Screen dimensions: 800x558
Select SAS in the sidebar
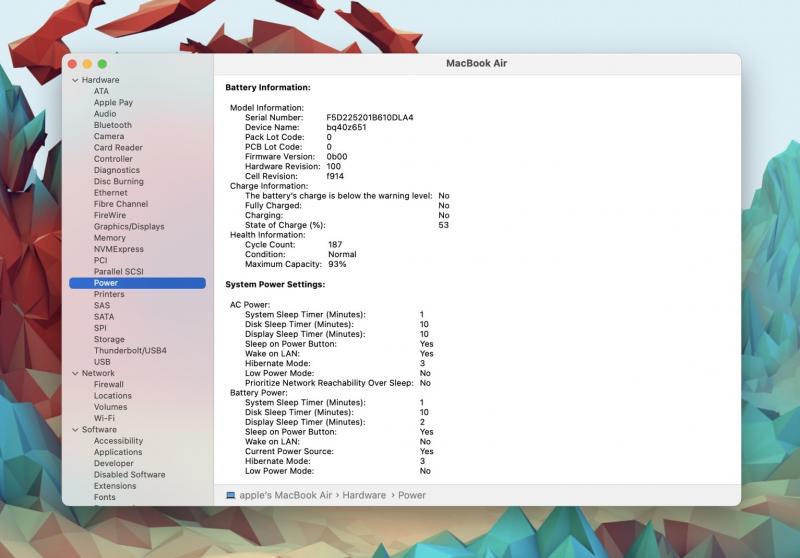click(x=102, y=306)
